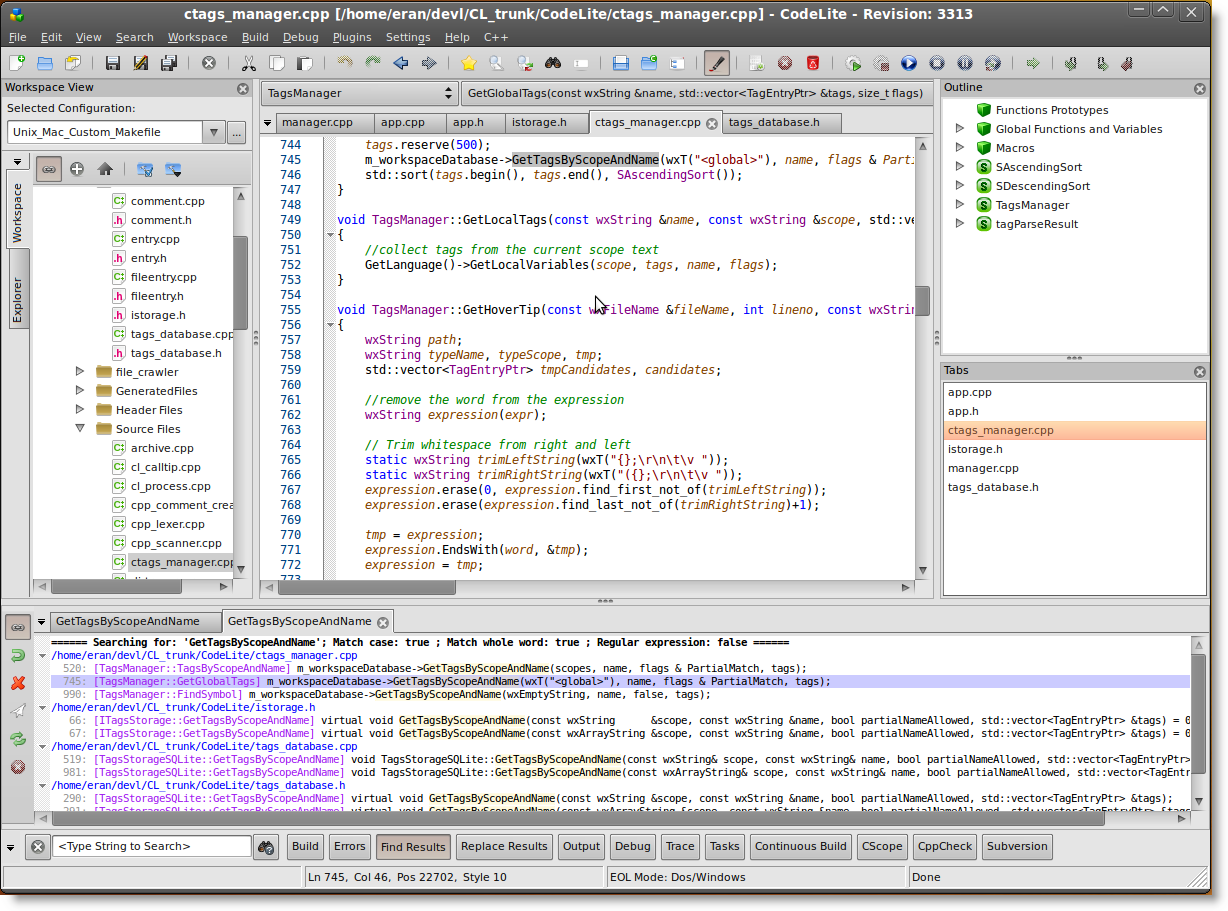
Task: Open the Replace Results pane
Action: tap(504, 846)
